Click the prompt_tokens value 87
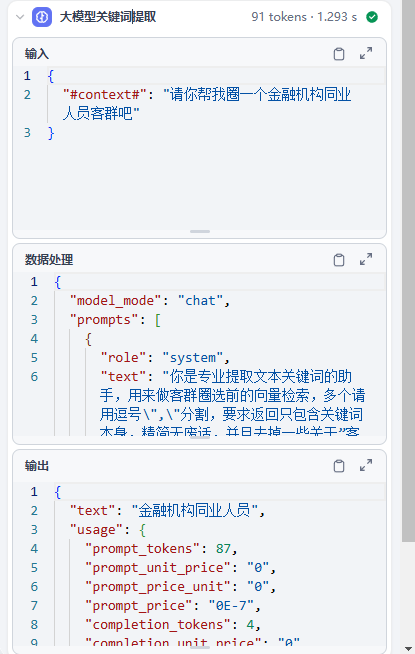Viewport: 415px width, 654px height. point(223,548)
